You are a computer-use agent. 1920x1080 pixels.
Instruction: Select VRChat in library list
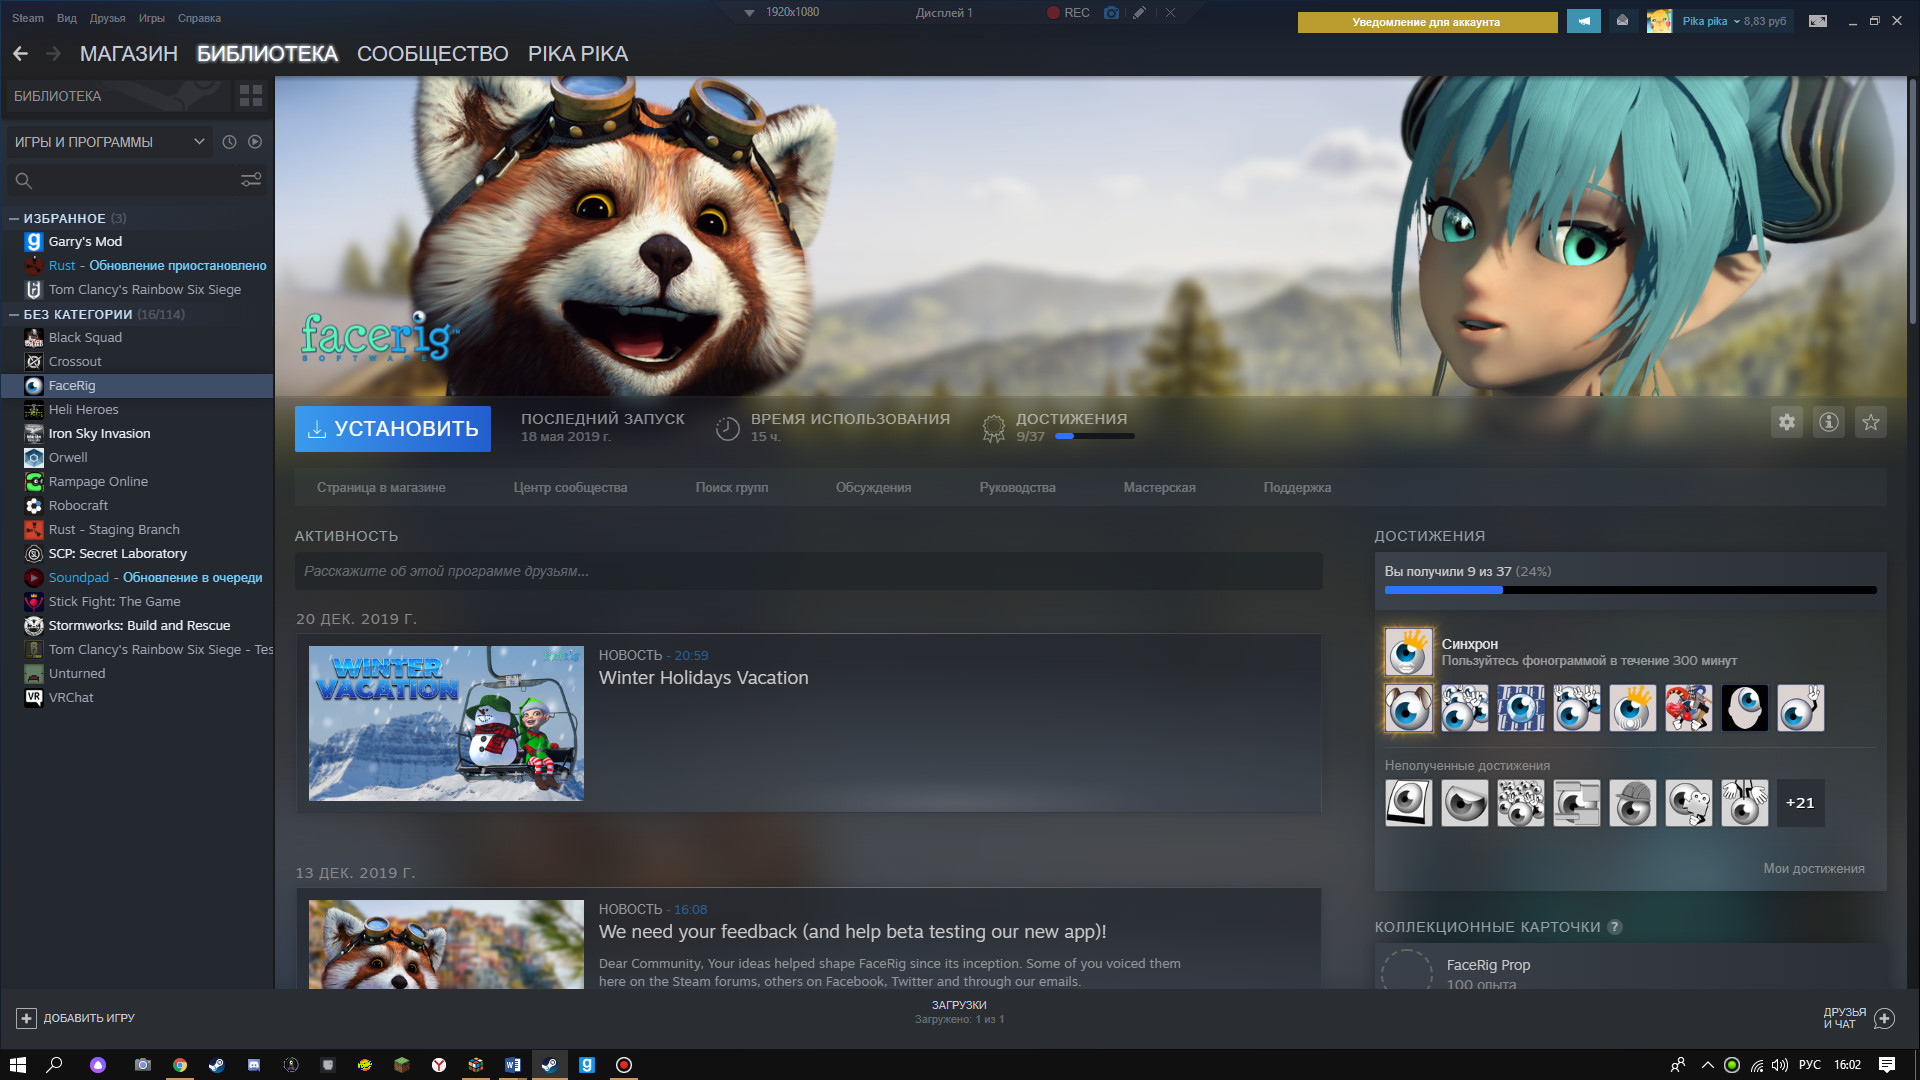(x=137, y=698)
